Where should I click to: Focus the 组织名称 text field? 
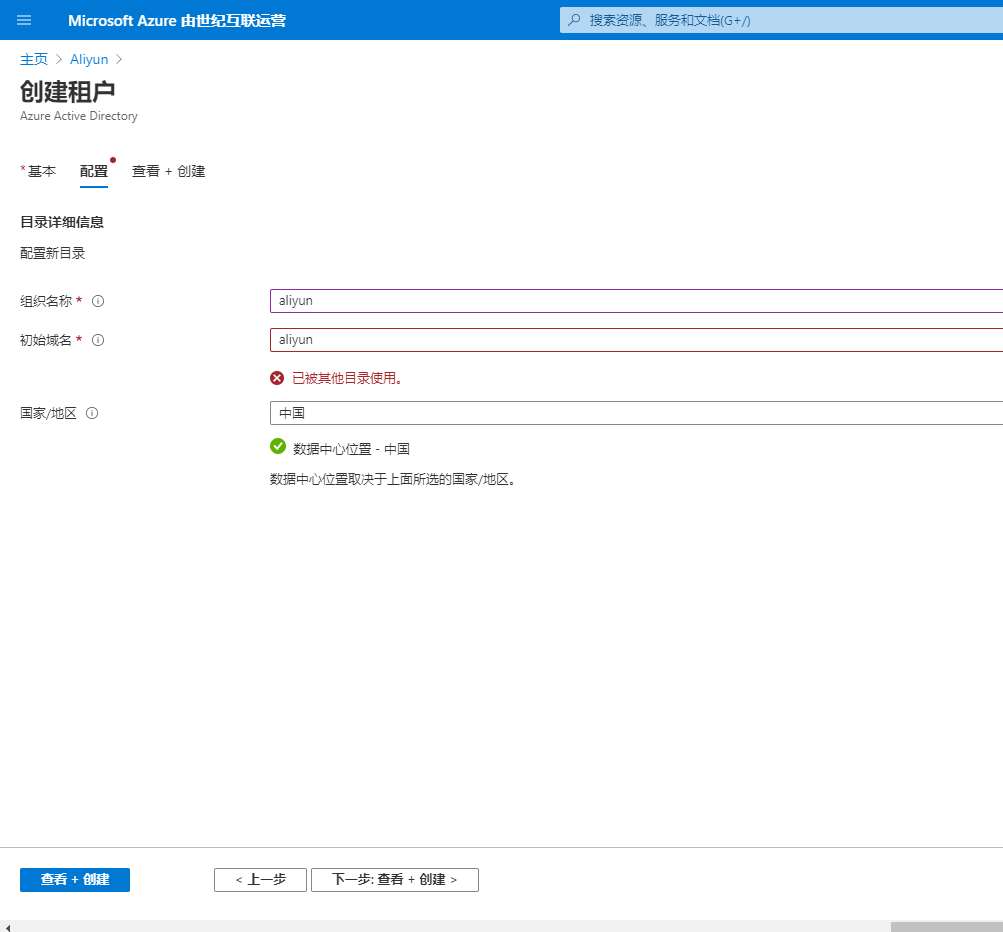pos(636,301)
